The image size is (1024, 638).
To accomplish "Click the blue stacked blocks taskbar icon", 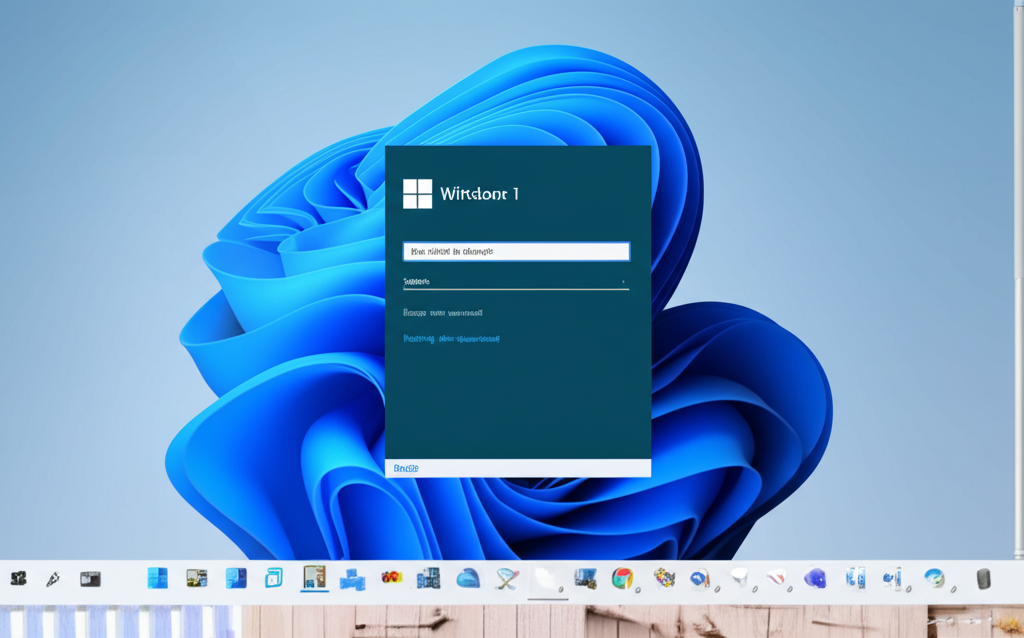I will pos(352,579).
